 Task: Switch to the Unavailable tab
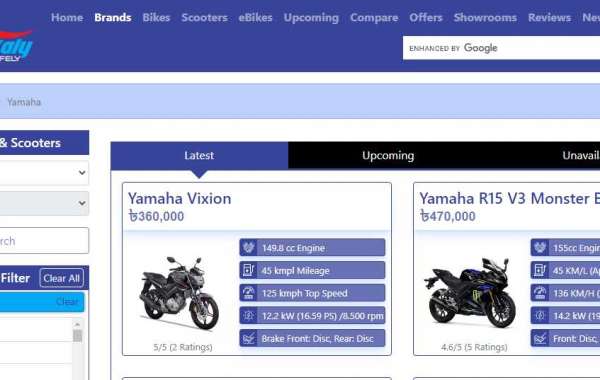click(581, 155)
